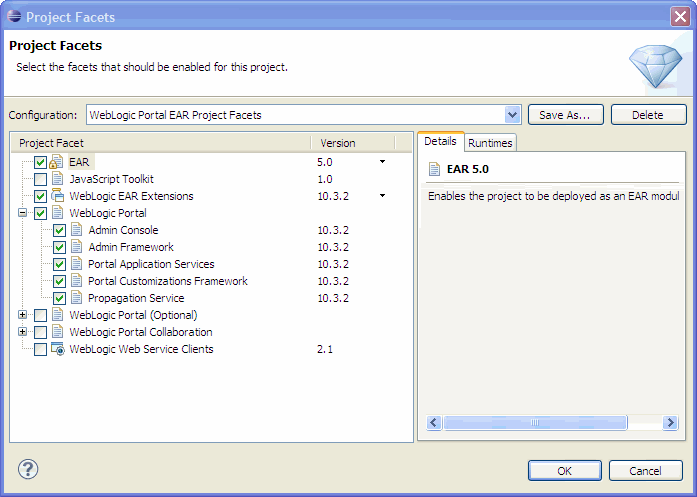Click the WebLogic Web Service Clients icon
The height and width of the screenshot is (497, 697).
click(58, 349)
